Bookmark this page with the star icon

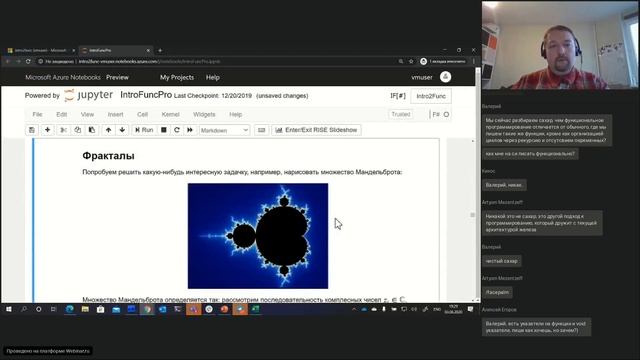(x=411, y=61)
